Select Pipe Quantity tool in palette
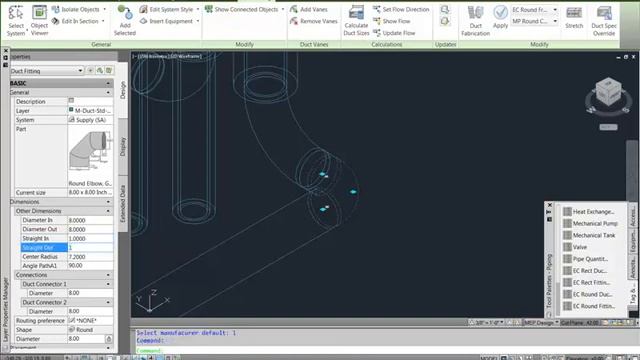The width and height of the screenshot is (640, 360). point(586,259)
